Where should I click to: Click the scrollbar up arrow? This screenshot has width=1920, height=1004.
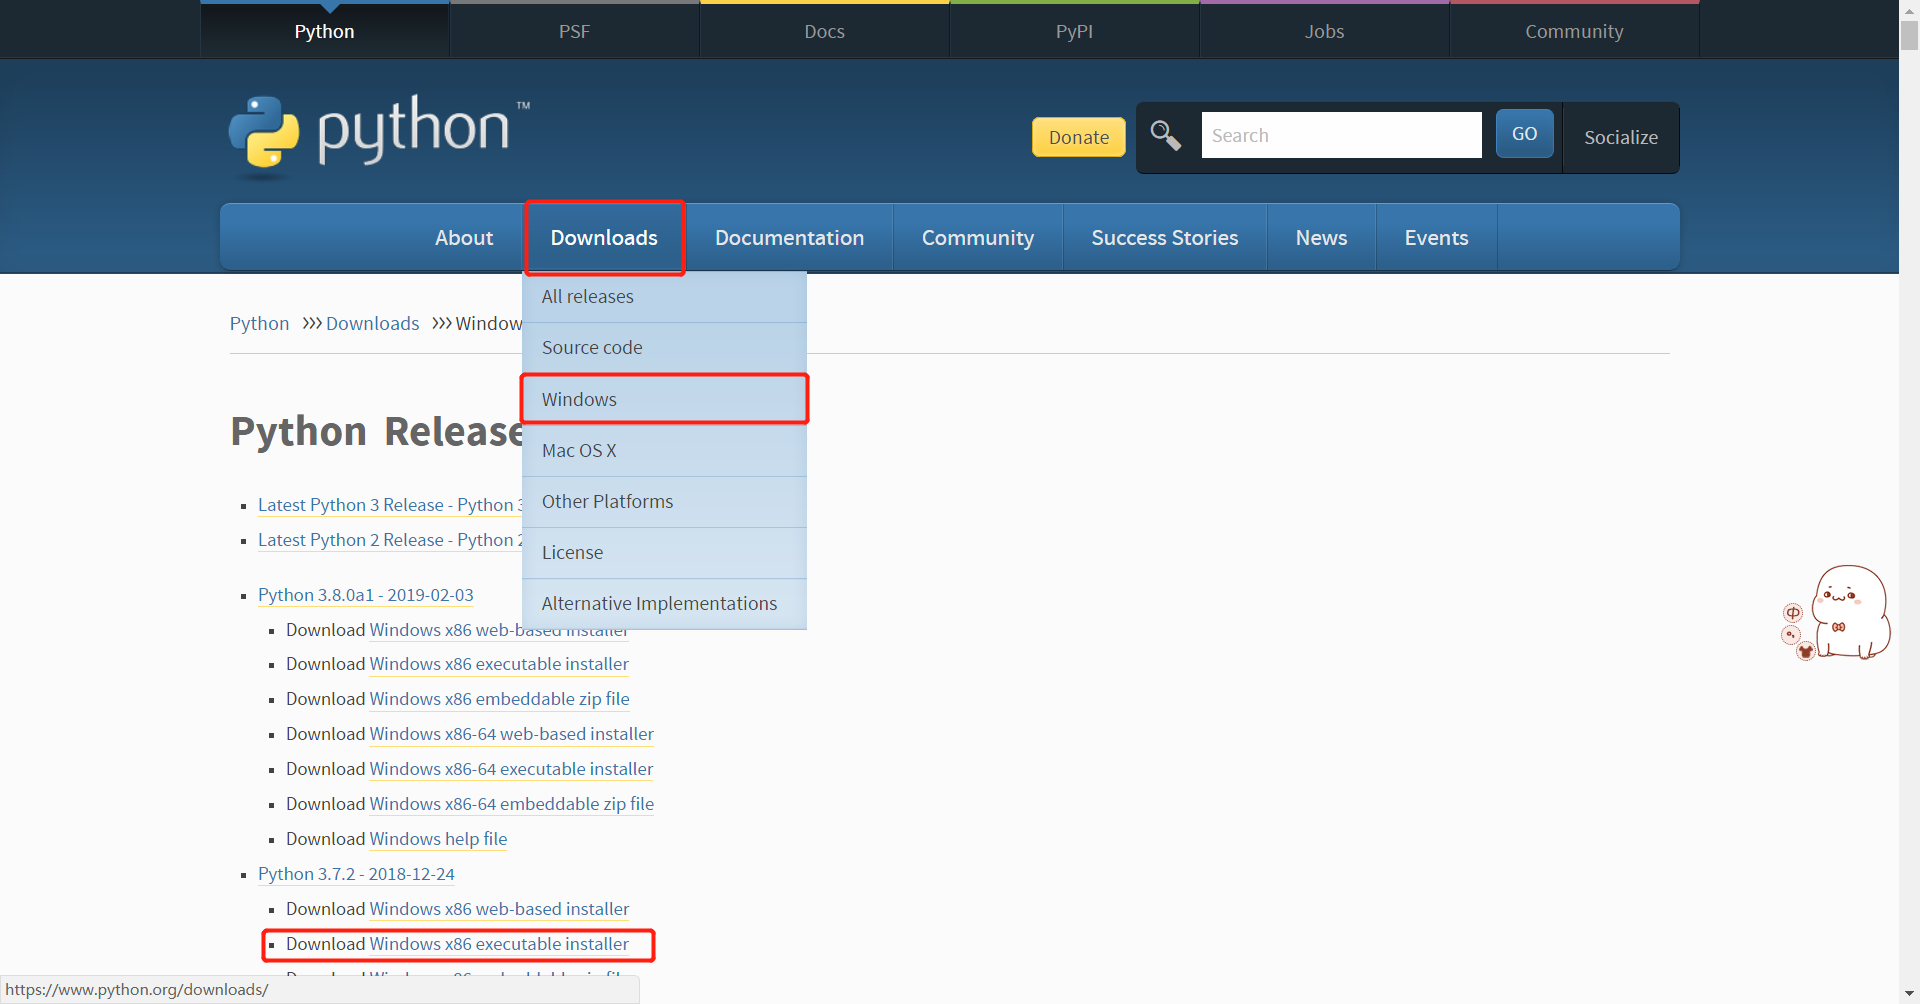click(1909, 9)
